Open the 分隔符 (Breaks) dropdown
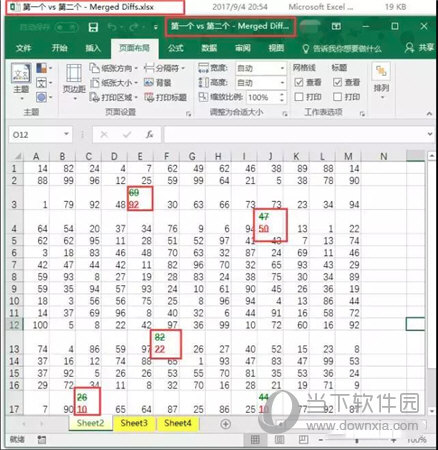Screen dimensions: 438x450 pyautogui.click(x=164, y=68)
